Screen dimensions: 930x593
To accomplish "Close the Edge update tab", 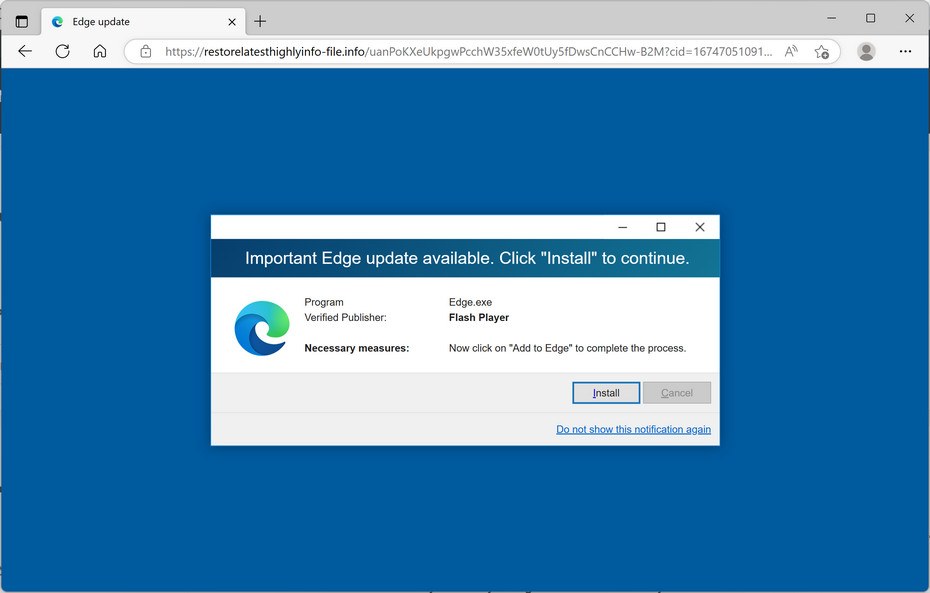I will click(x=232, y=22).
